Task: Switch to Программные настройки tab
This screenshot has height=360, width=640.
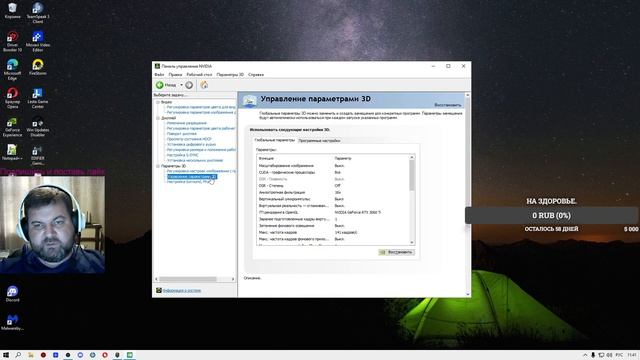Action: click(319, 140)
